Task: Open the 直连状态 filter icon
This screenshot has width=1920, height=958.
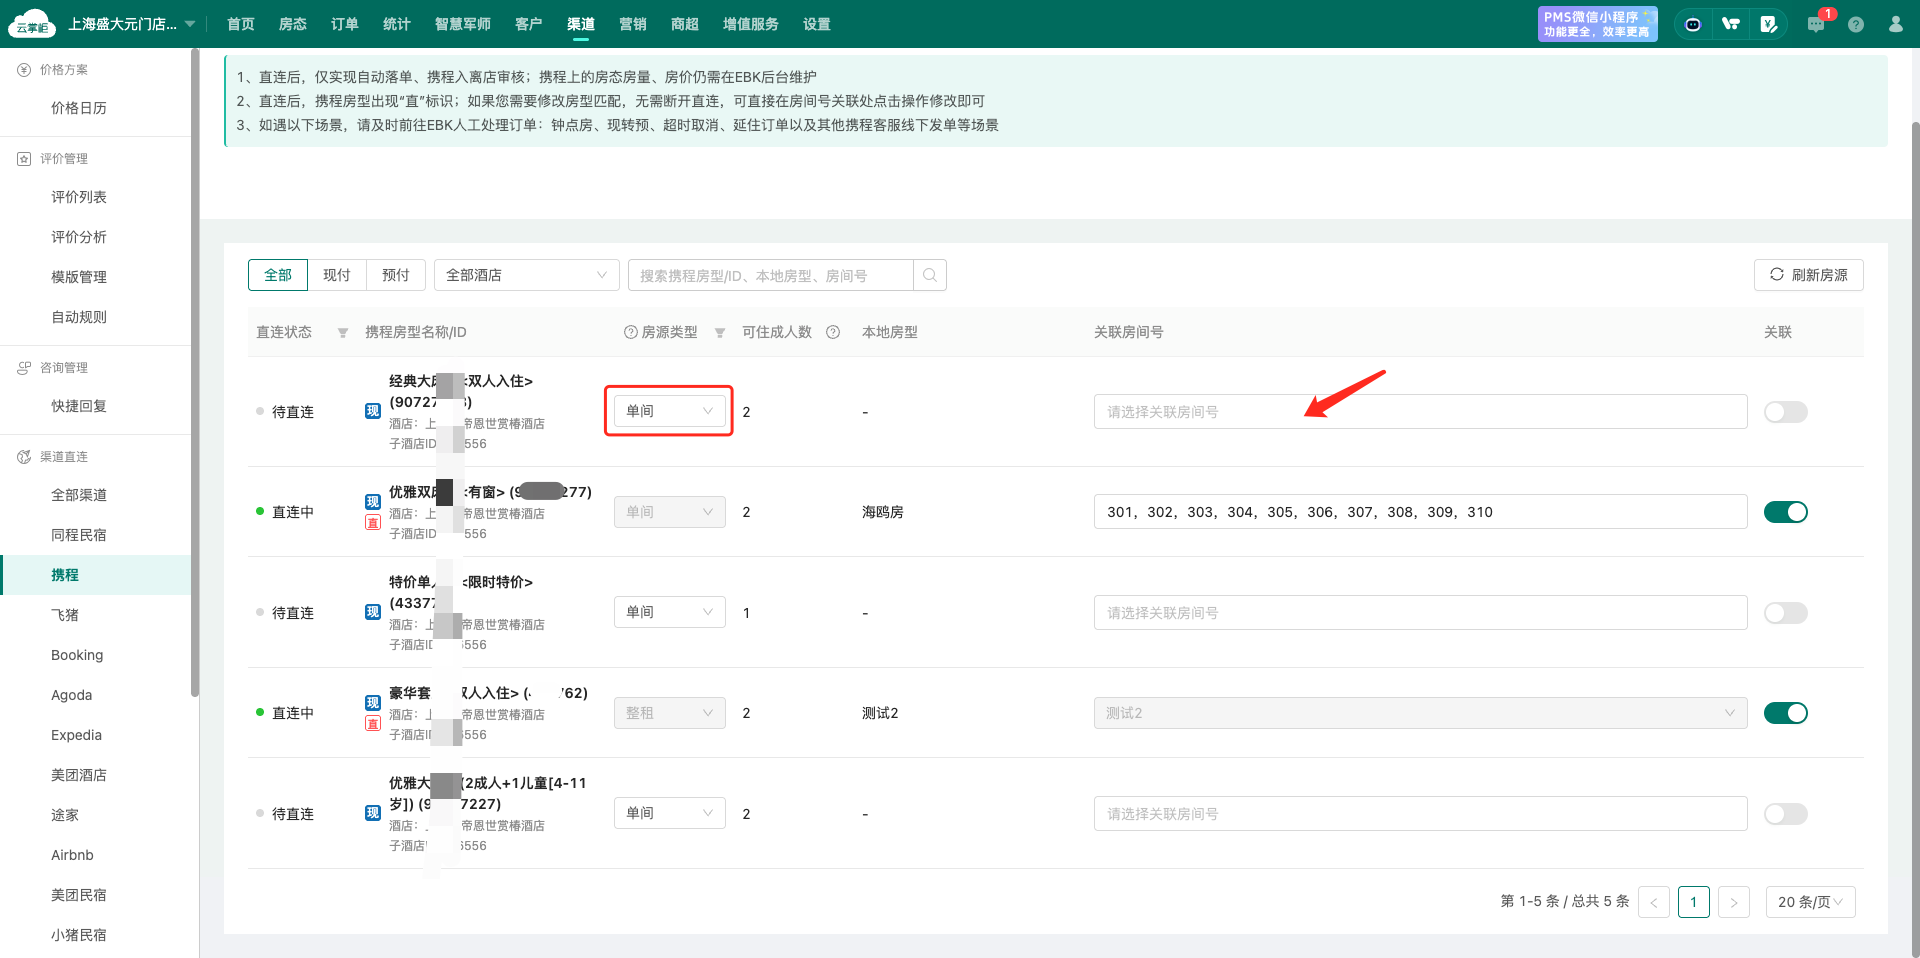Action: (x=343, y=333)
